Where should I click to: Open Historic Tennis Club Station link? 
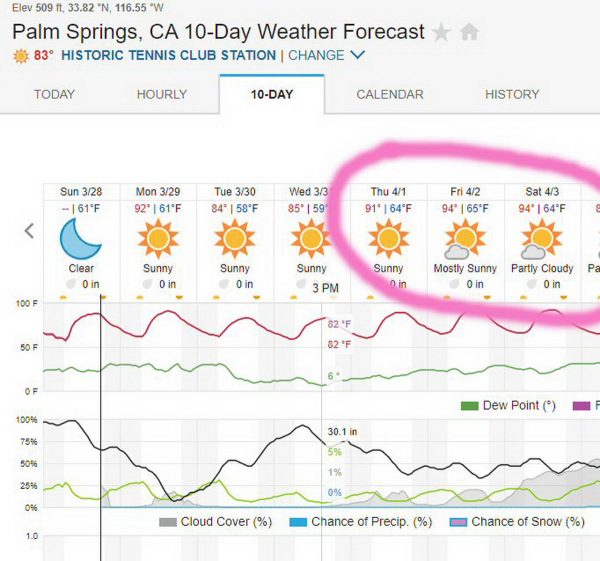point(168,56)
